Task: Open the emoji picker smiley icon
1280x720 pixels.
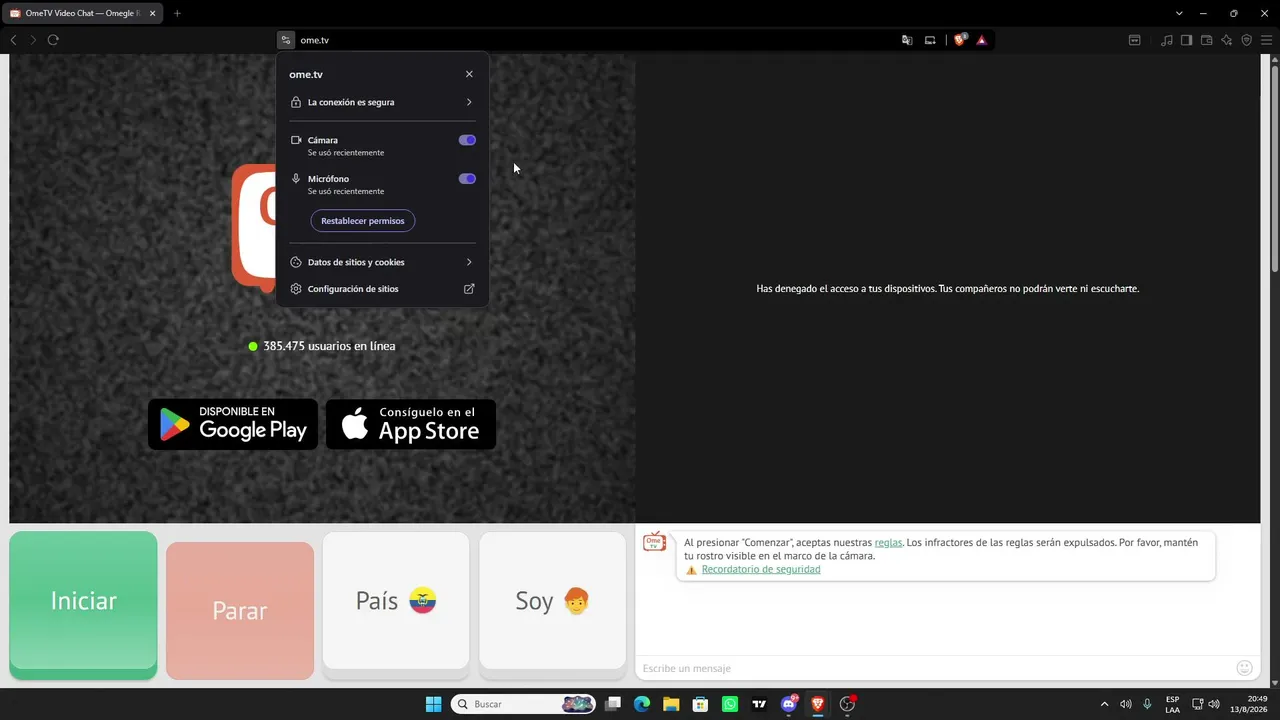Action: (1244, 668)
